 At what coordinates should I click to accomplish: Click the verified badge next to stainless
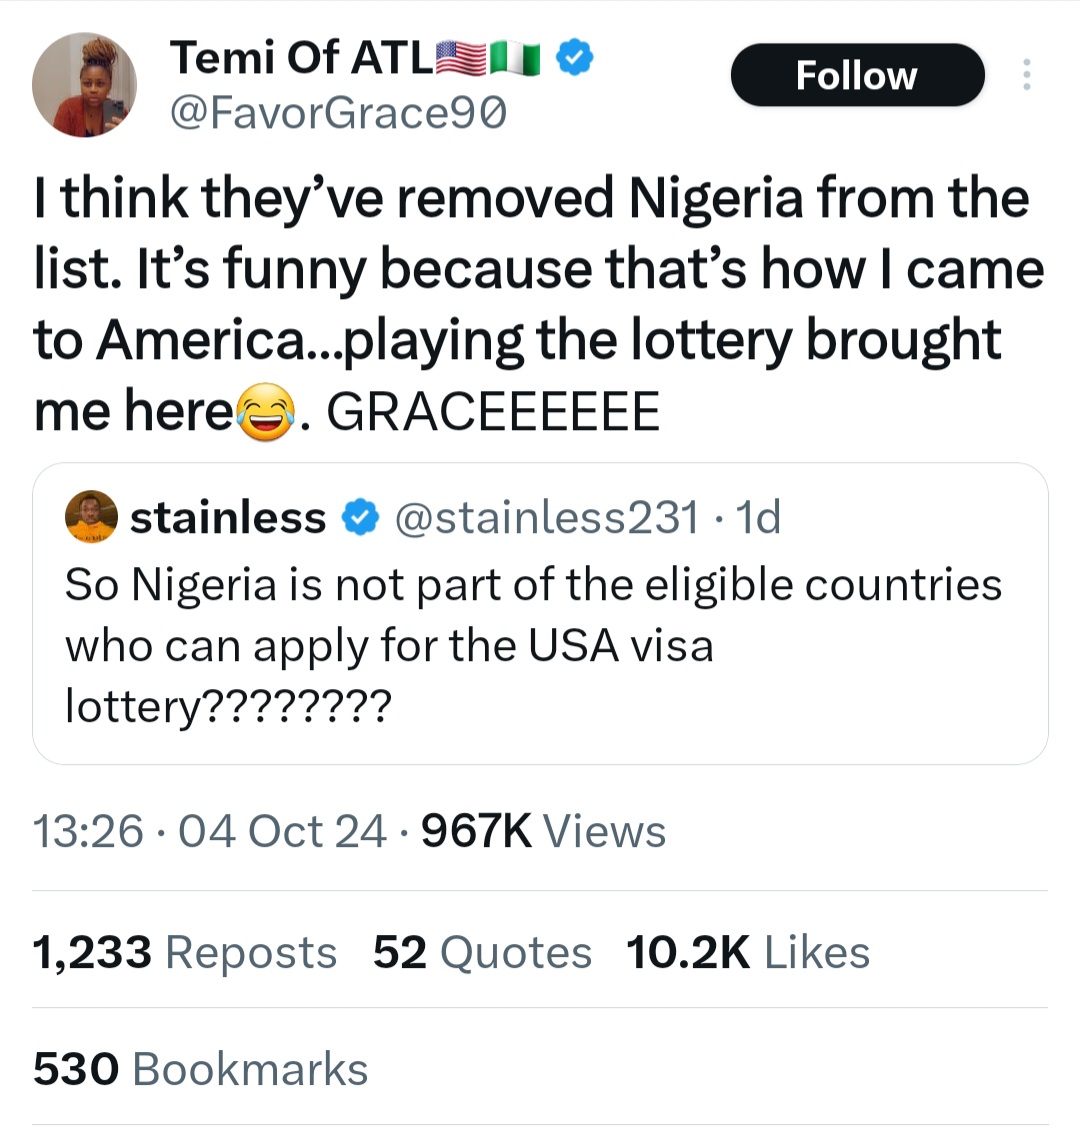pos(362,518)
